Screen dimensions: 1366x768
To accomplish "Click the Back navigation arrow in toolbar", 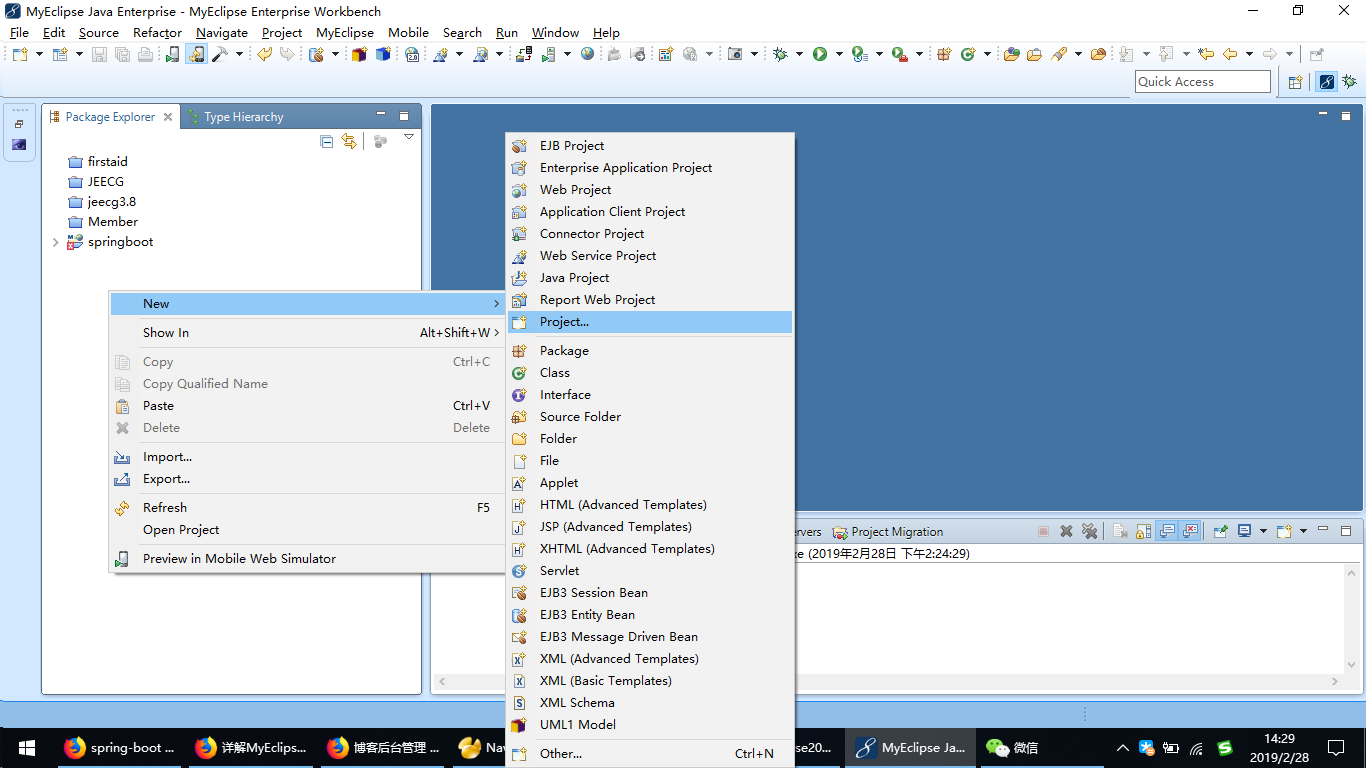I will [x=1230, y=54].
